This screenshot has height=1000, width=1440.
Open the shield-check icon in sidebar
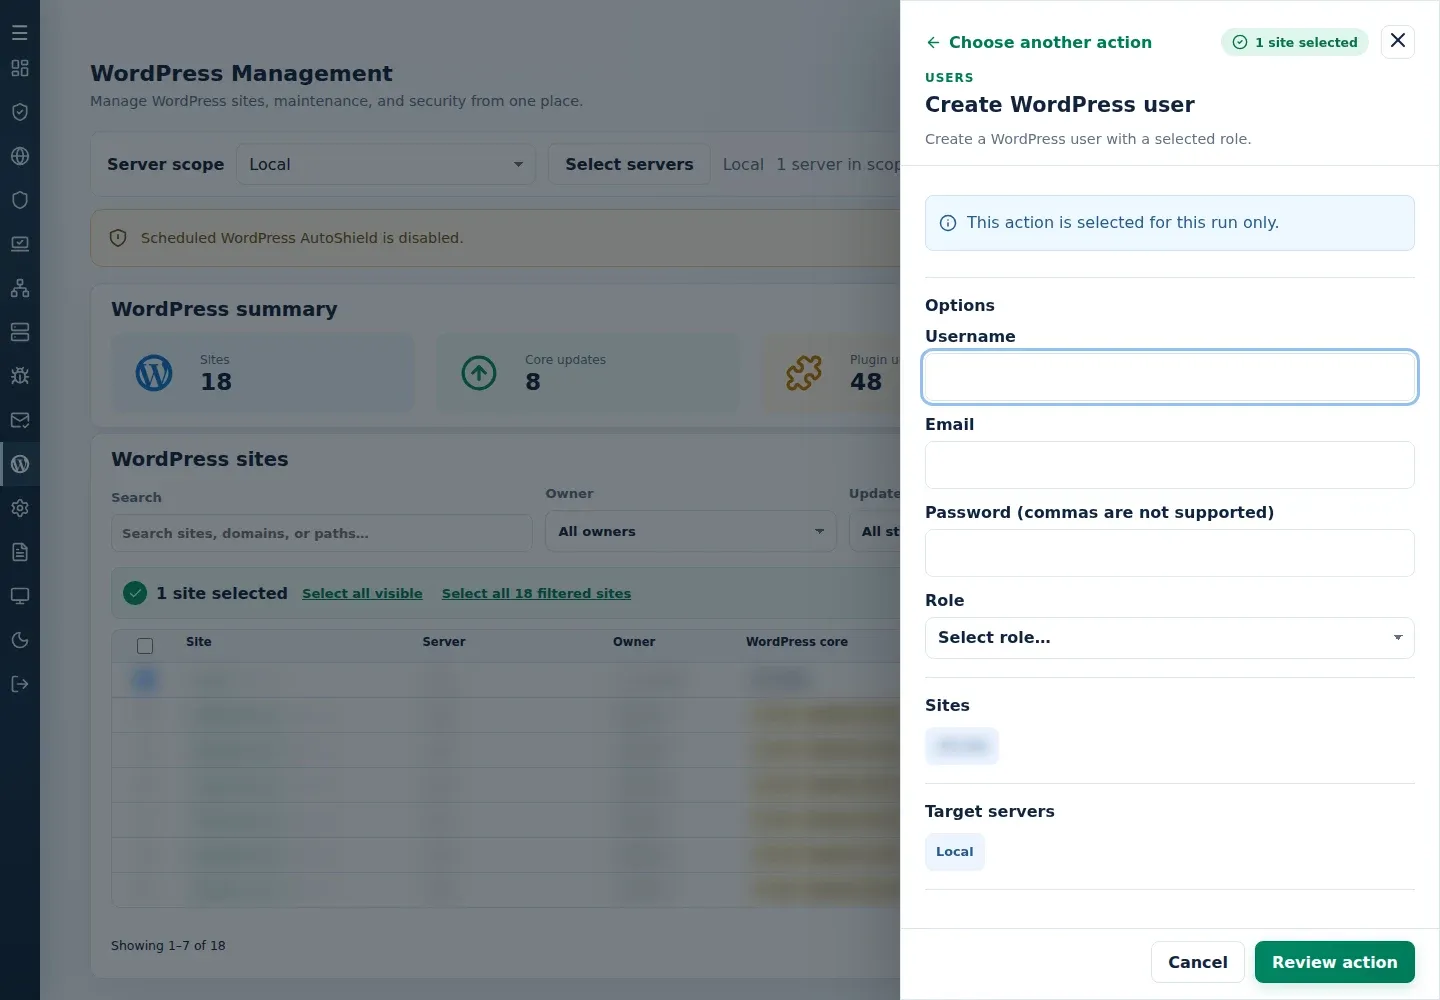click(20, 112)
